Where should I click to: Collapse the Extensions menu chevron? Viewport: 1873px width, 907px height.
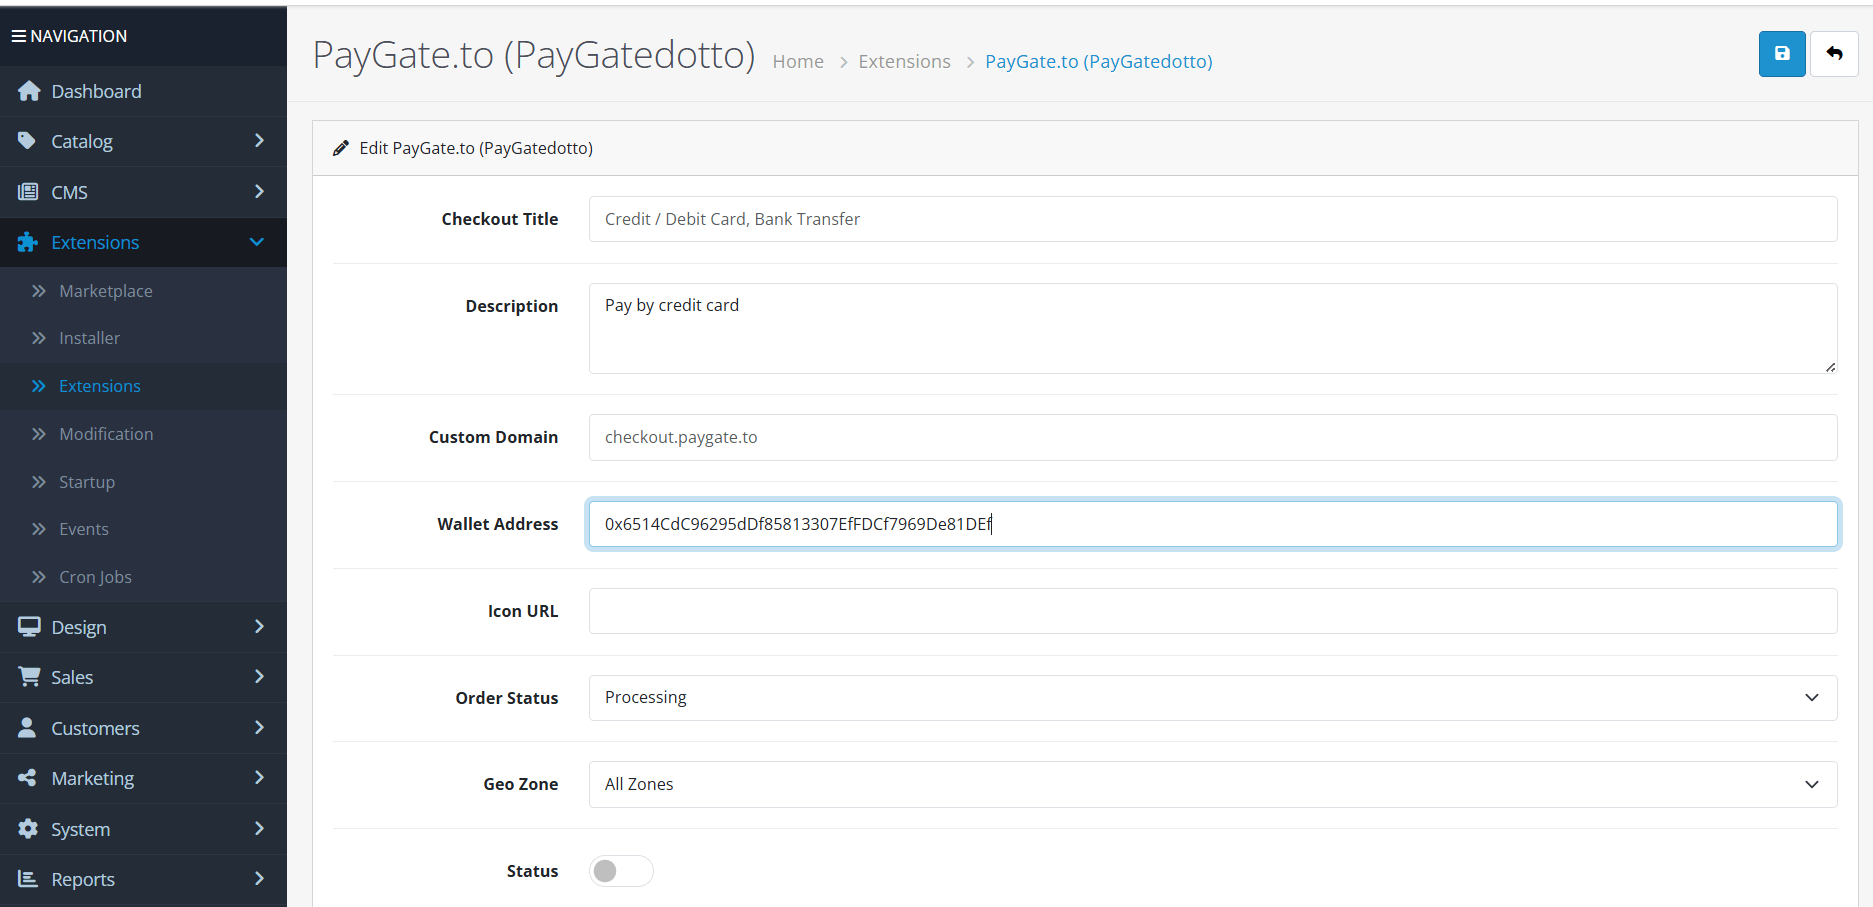(x=257, y=242)
